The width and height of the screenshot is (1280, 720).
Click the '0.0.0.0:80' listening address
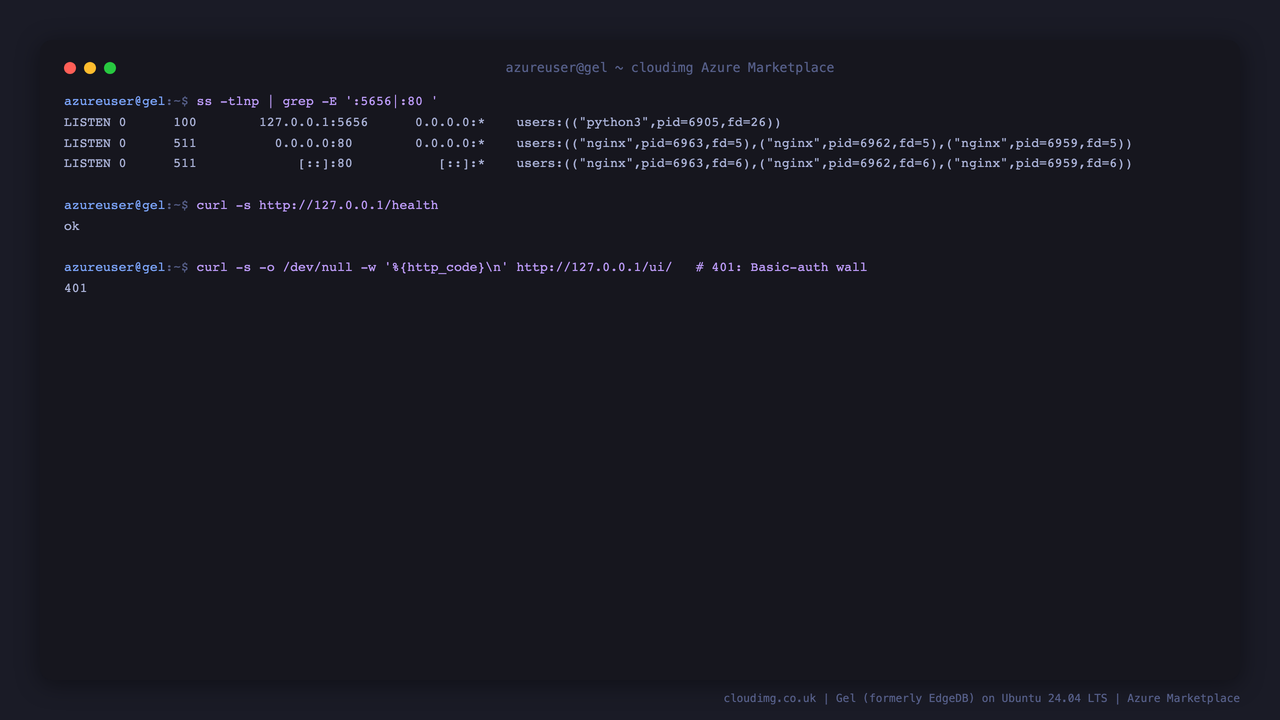(x=313, y=143)
